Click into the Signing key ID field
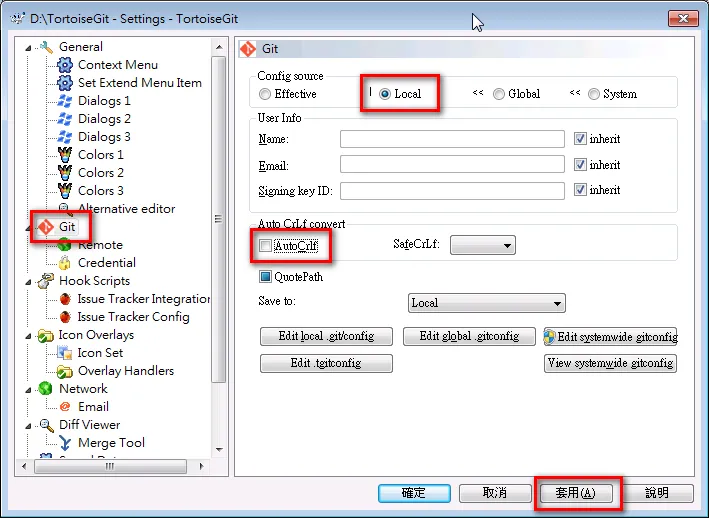The image size is (709, 518). [x=452, y=191]
